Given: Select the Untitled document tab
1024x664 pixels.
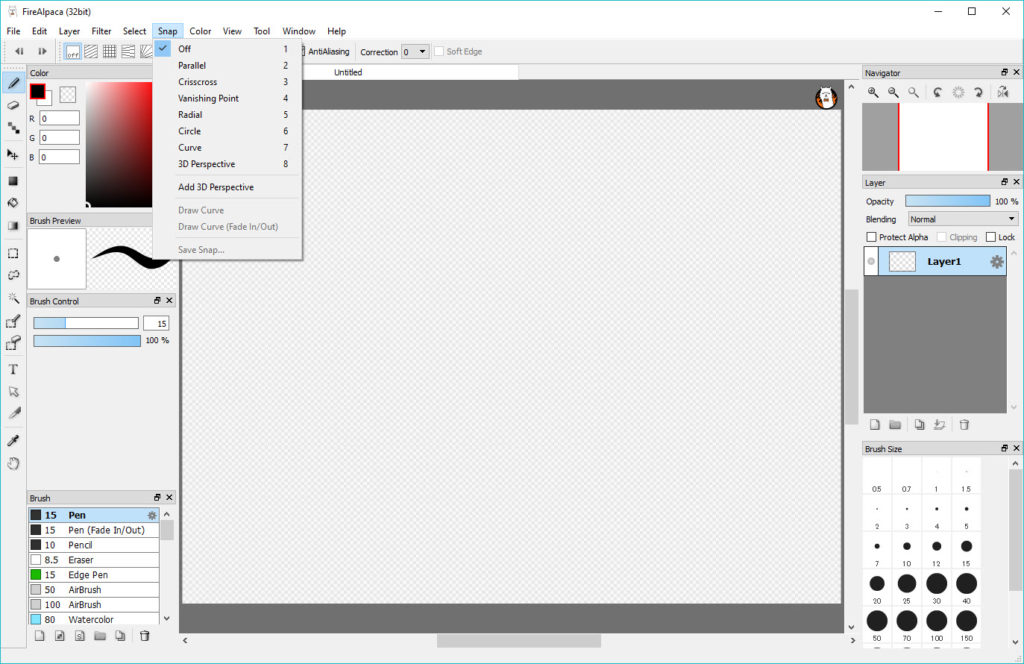Looking at the screenshot, I should (x=348, y=72).
